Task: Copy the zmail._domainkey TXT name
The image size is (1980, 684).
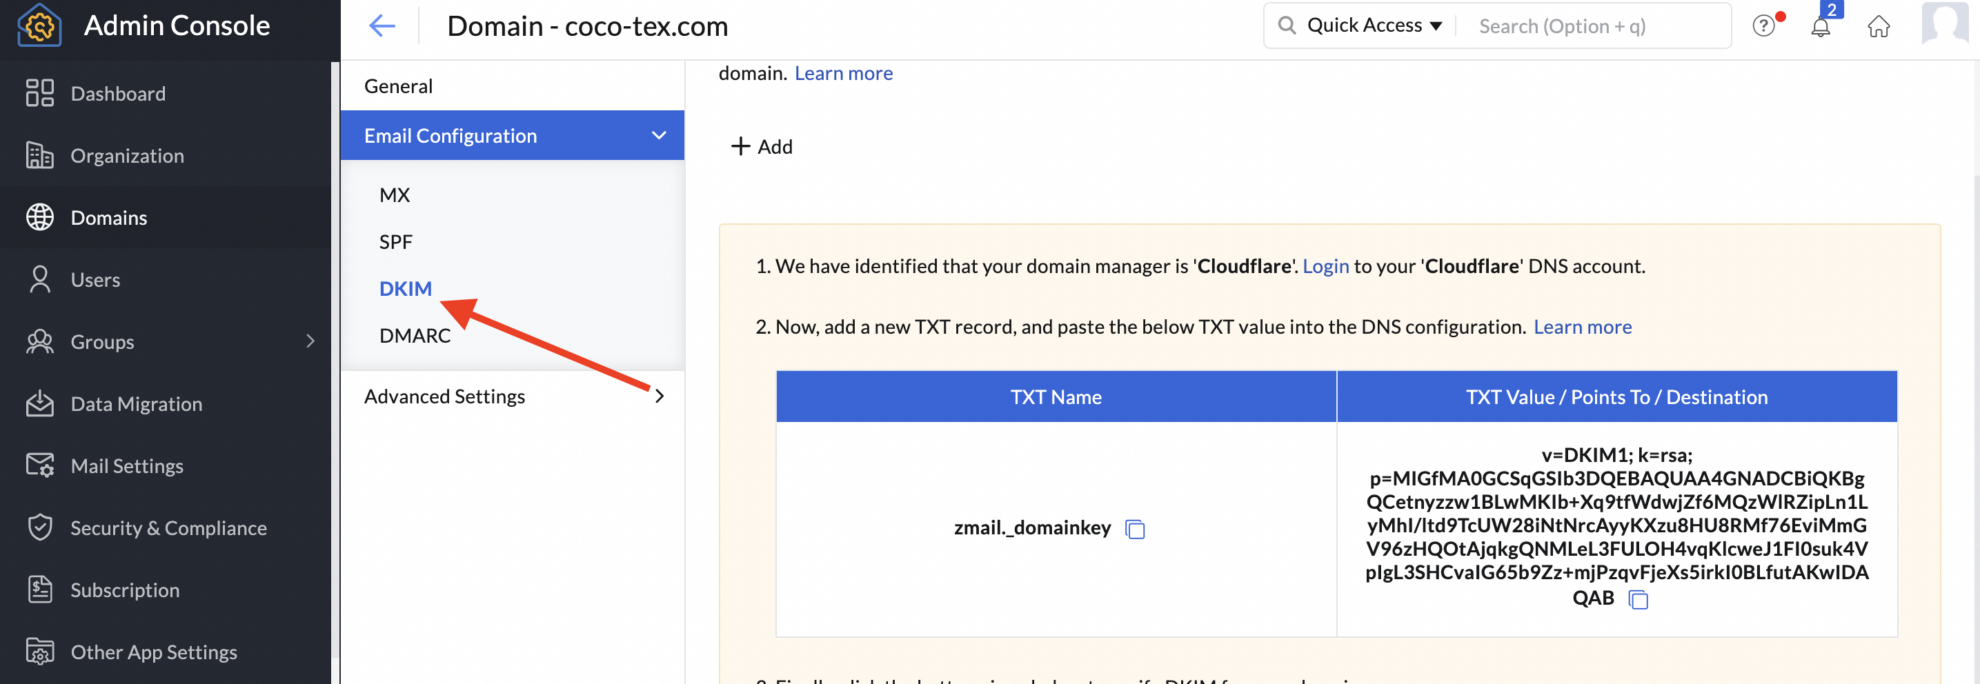Action: click(x=1136, y=529)
